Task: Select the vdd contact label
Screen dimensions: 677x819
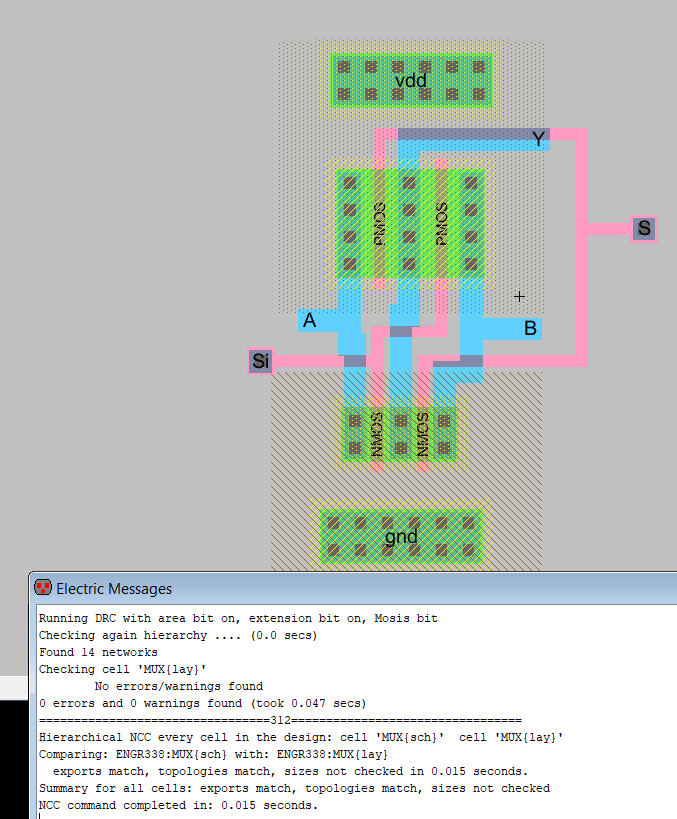Action: pos(411,80)
